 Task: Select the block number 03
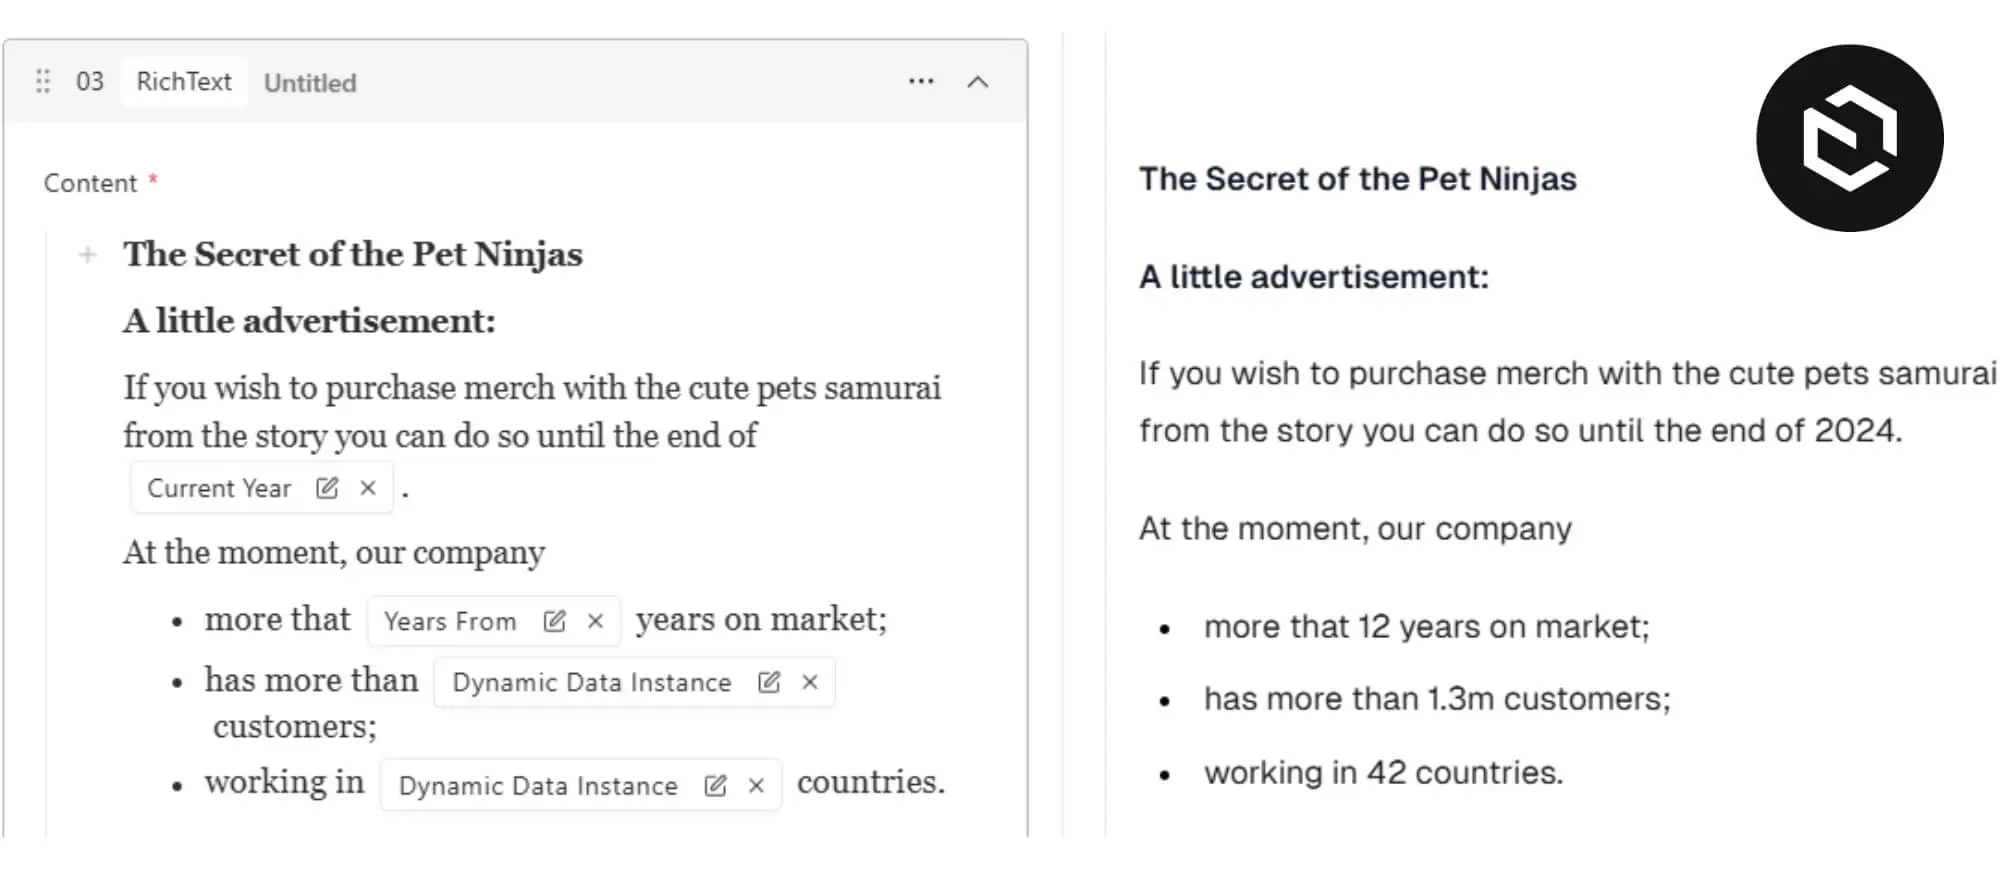tap(90, 81)
